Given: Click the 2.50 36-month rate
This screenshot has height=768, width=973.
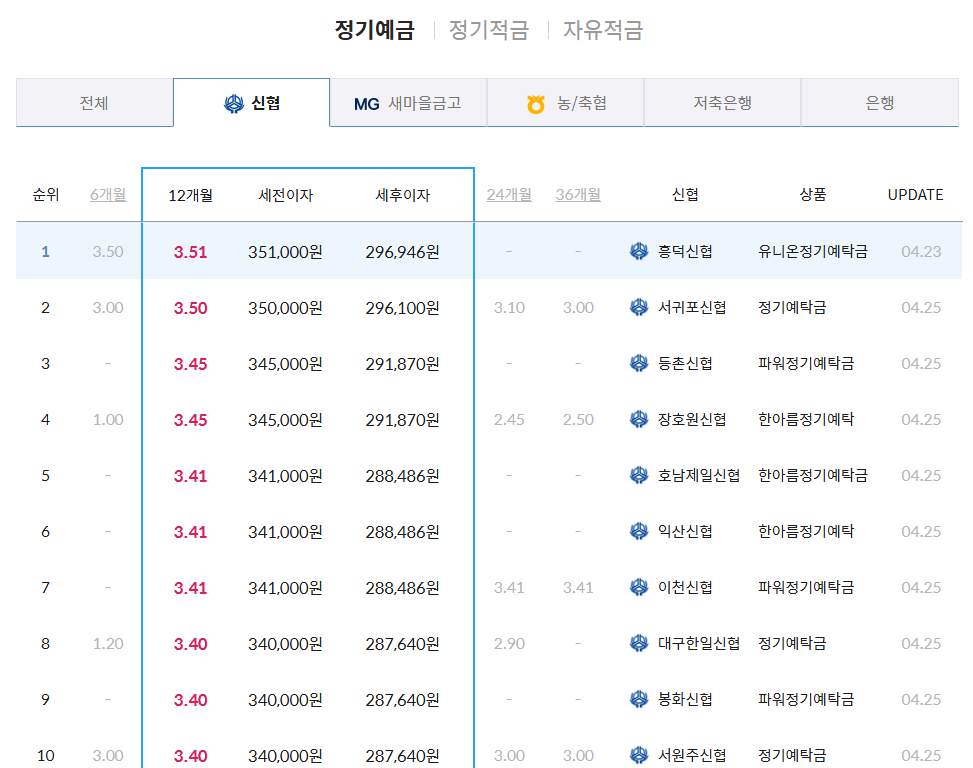Looking at the screenshot, I should pyautogui.click(x=578, y=419).
